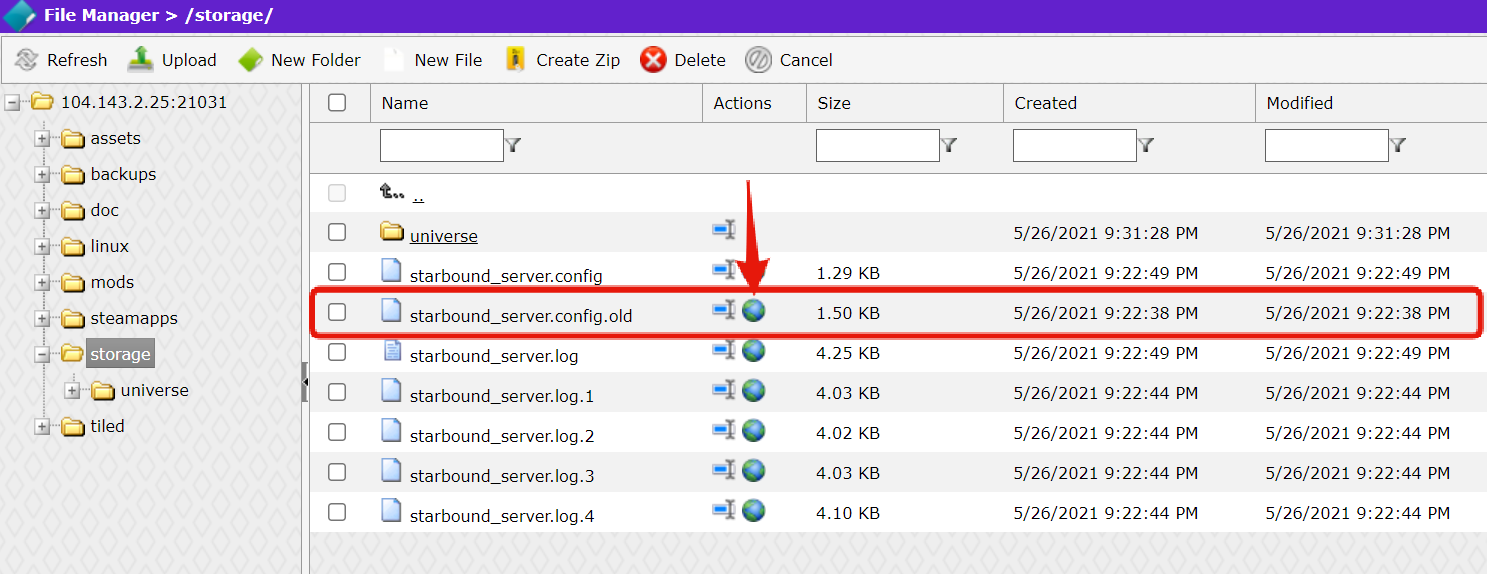The width and height of the screenshot is (1487, 574).
Task: Rename icon for starbound_server.config row
Action: point(723,270)
